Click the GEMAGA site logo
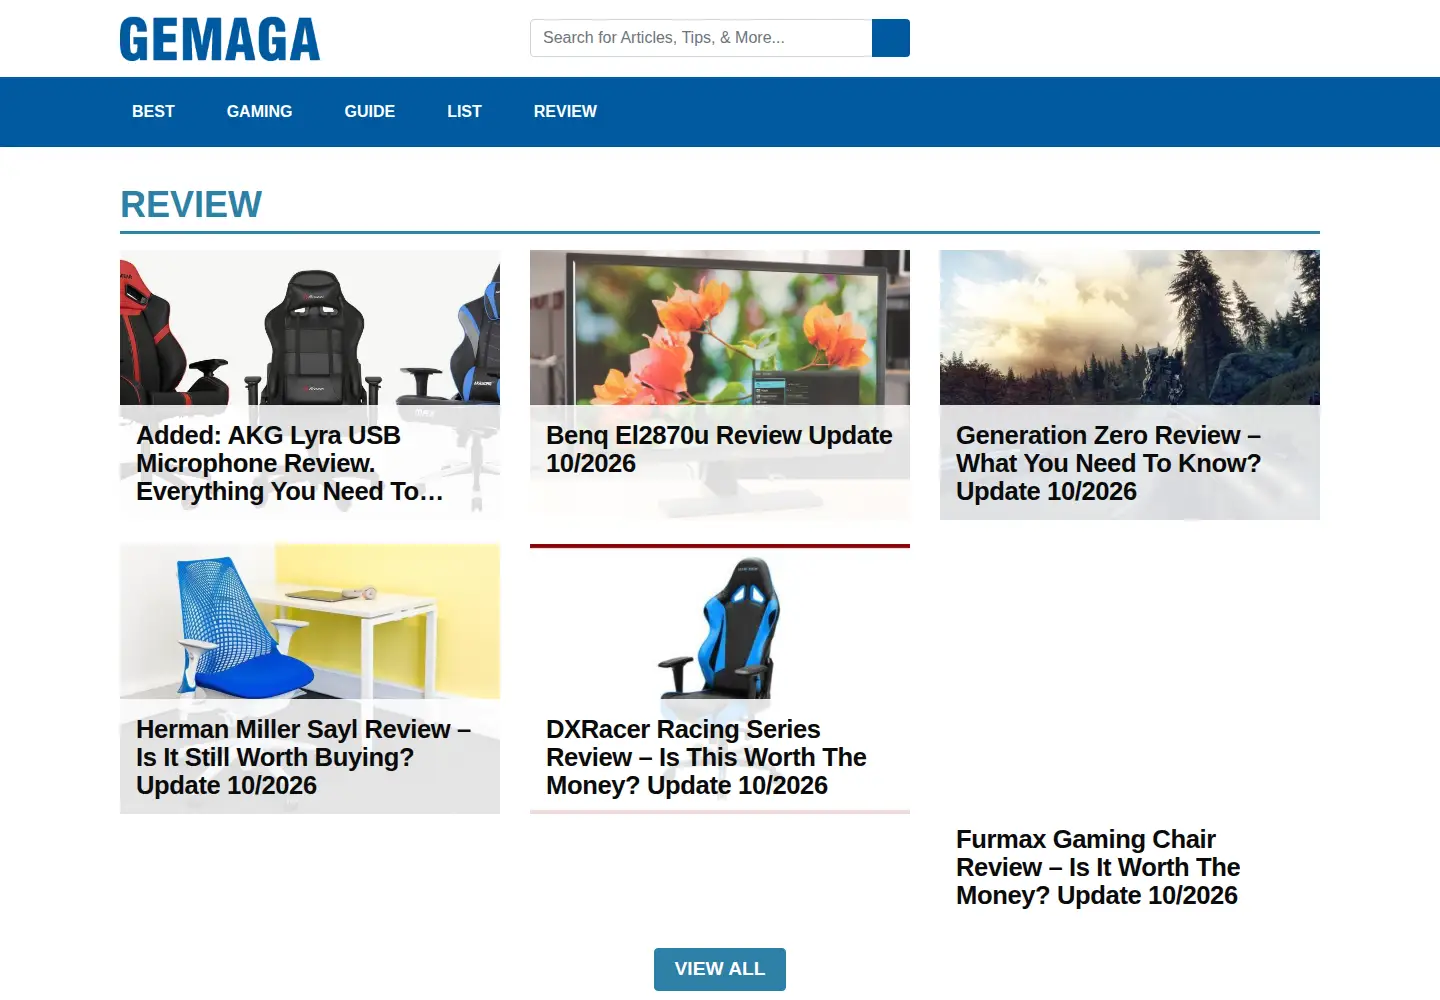Viewport: 1440px width, 1000px height. [220, 39]
